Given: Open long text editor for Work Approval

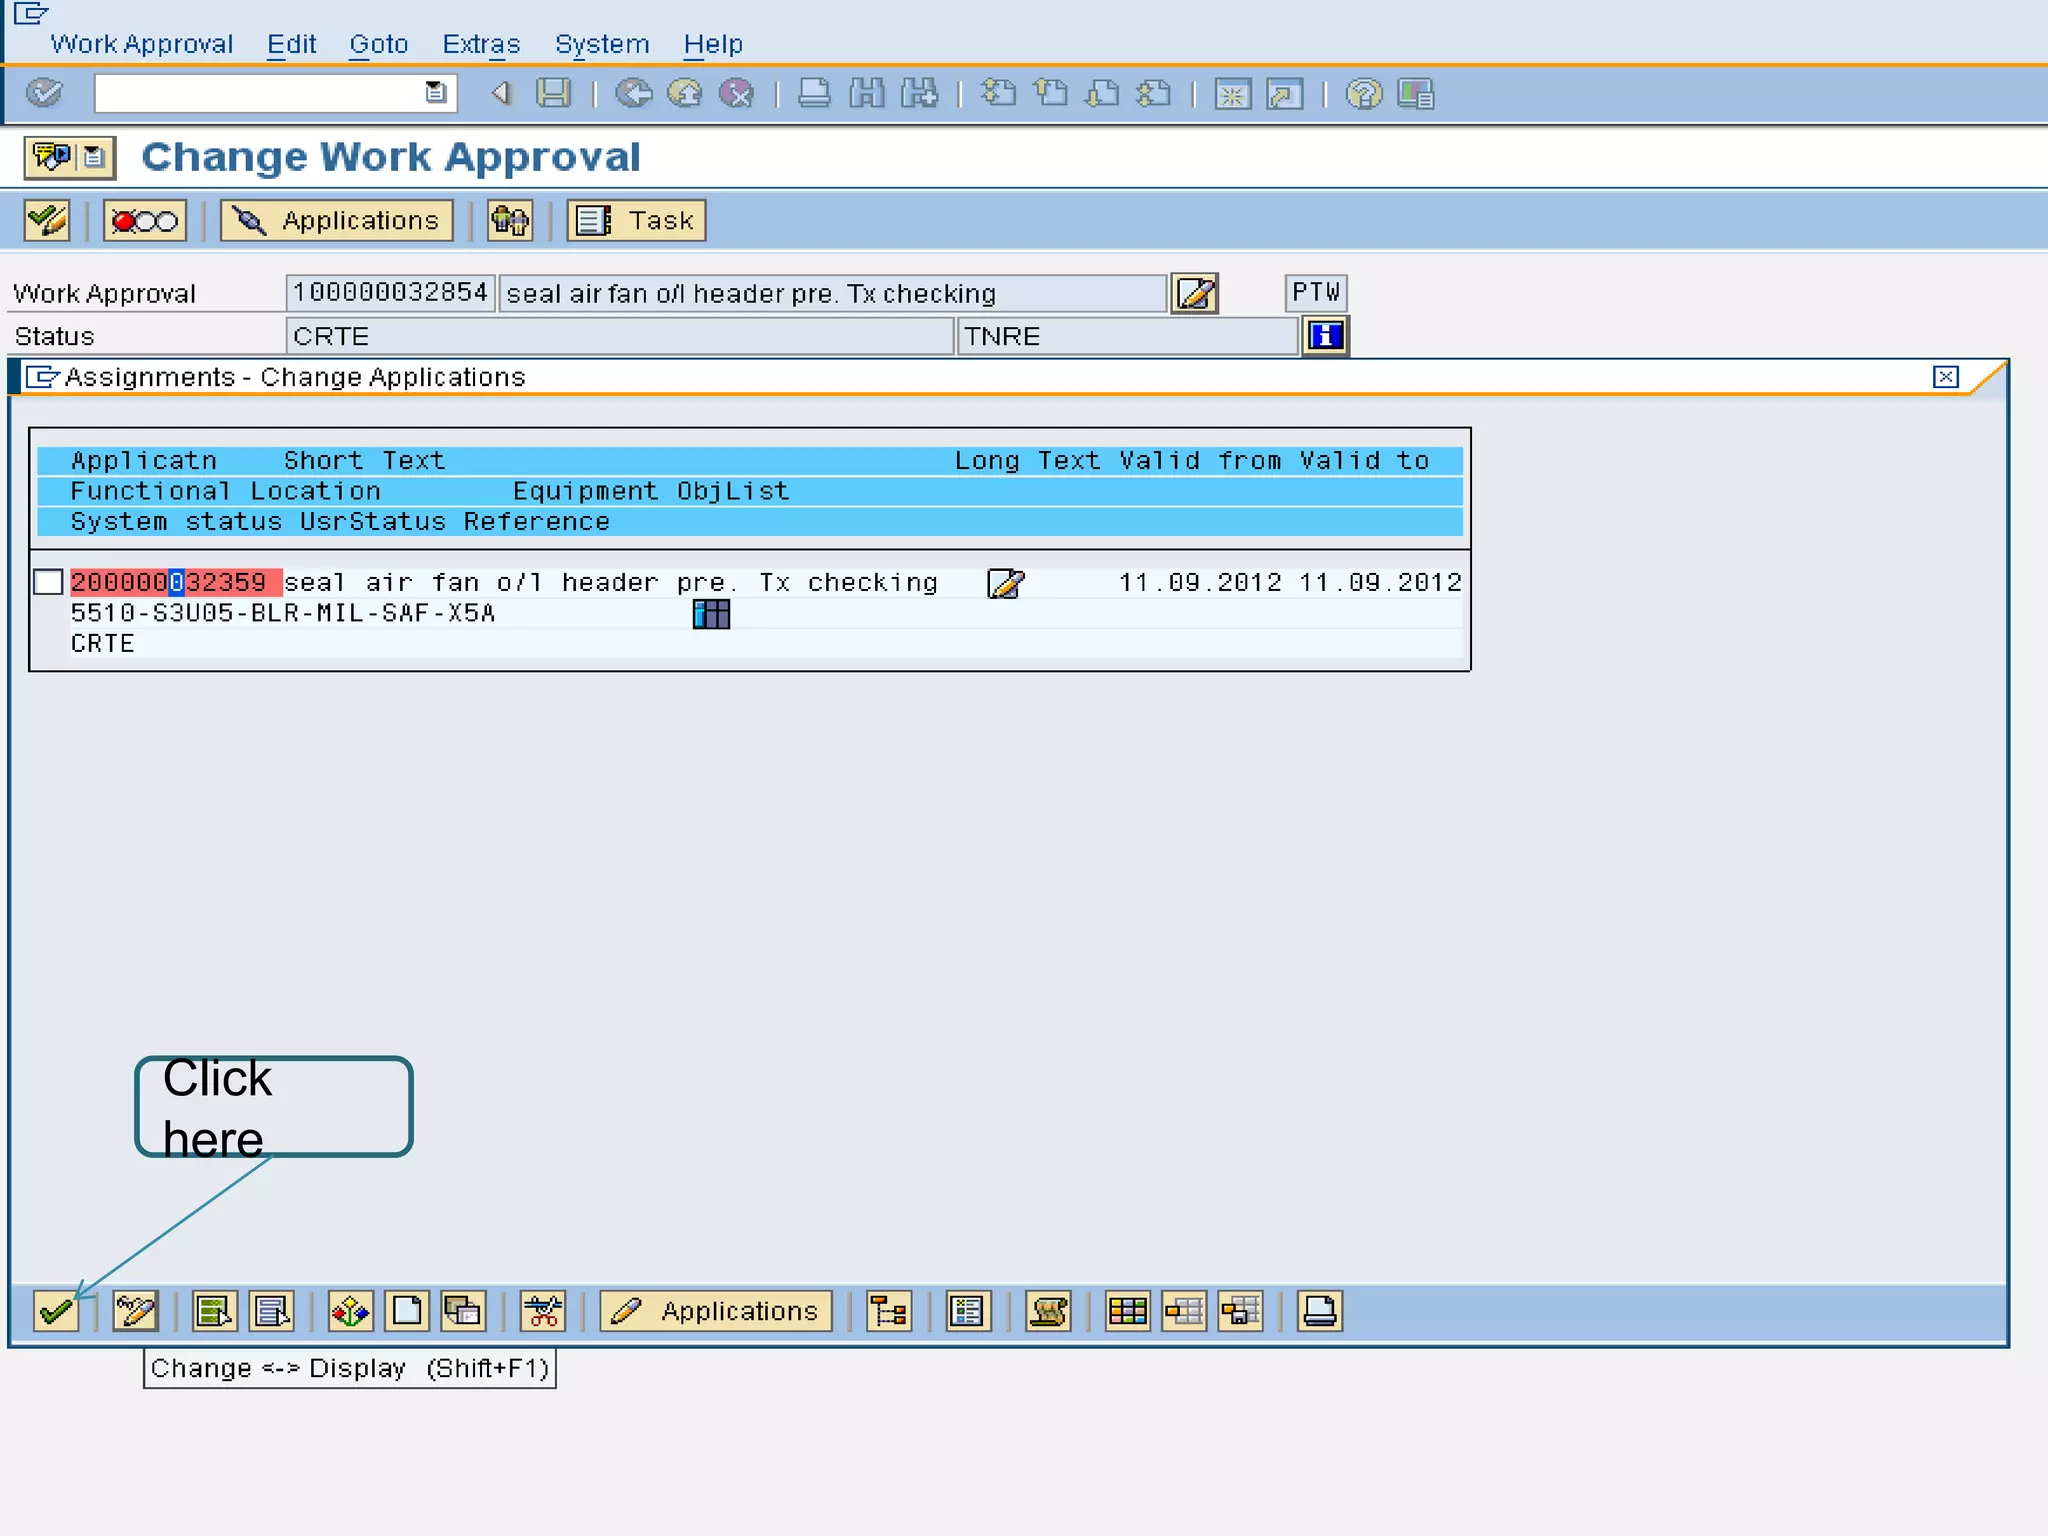Looking at the screenshot, I should 1195,294.
